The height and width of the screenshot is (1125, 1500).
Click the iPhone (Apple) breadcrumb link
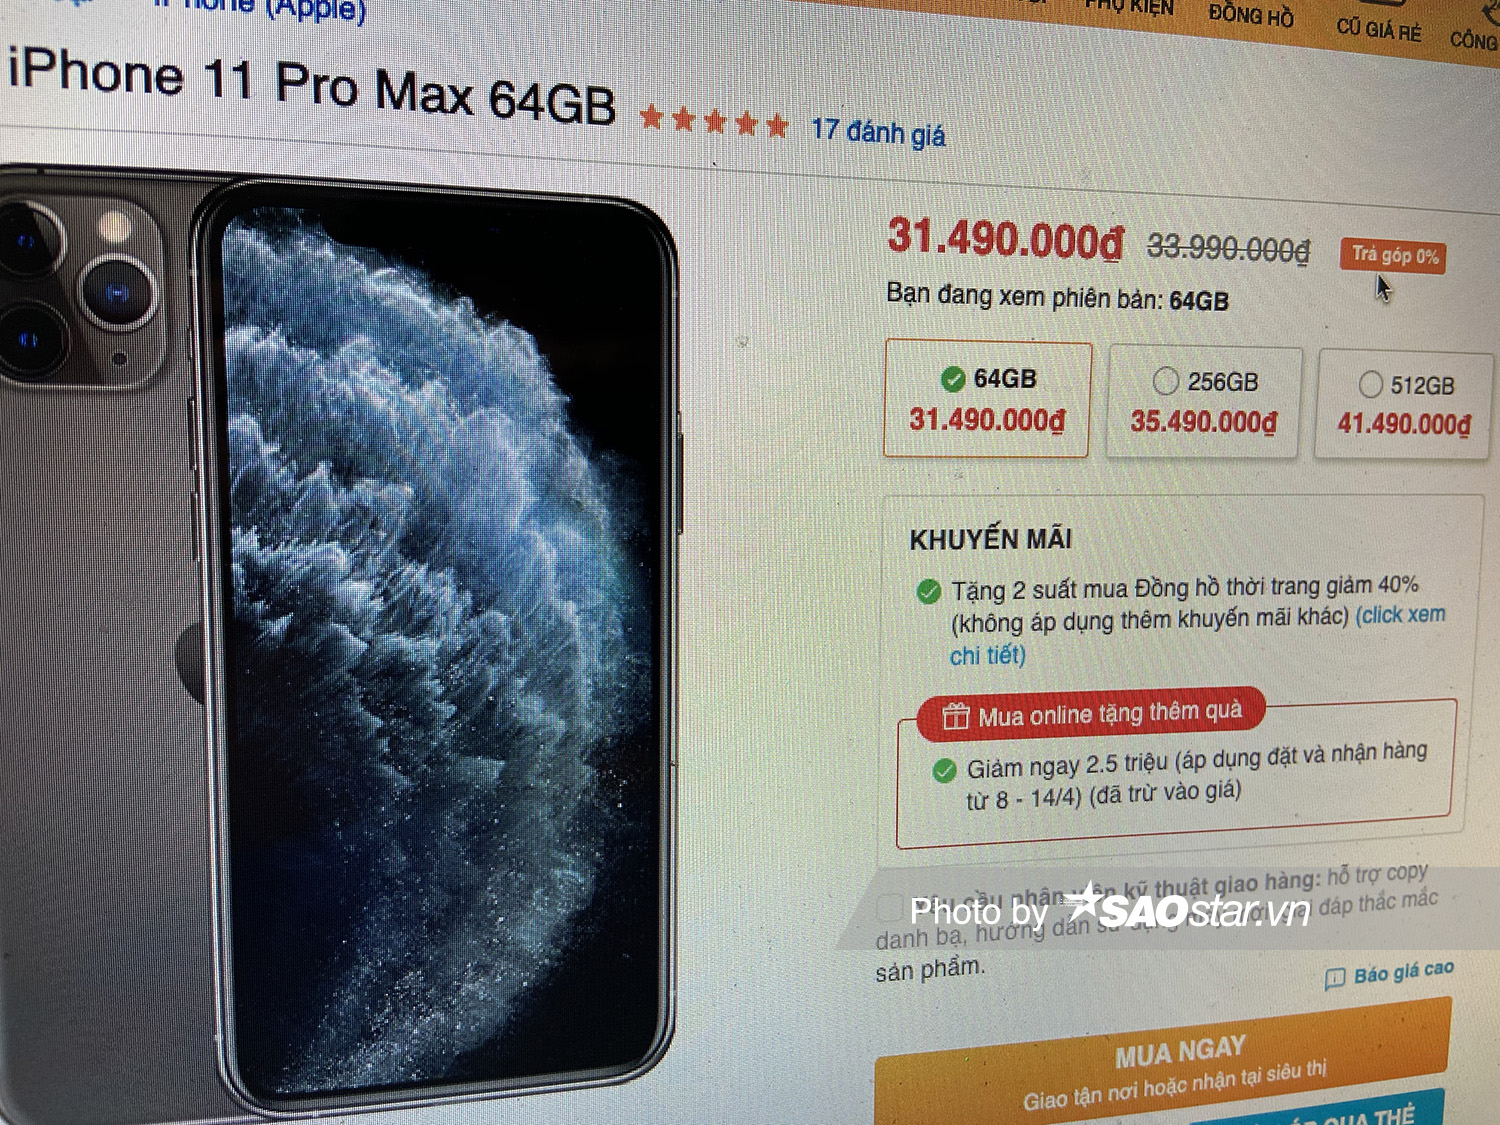[260, 8]
